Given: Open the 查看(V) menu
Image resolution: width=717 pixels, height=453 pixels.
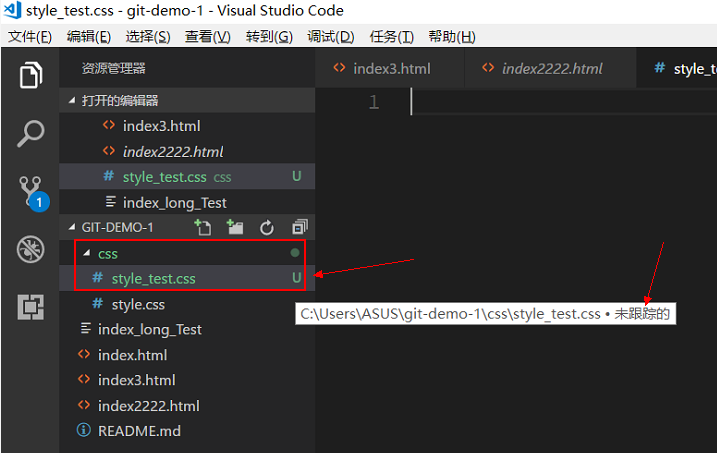Looking at the screenshot, I should click(x=208, y=36).
